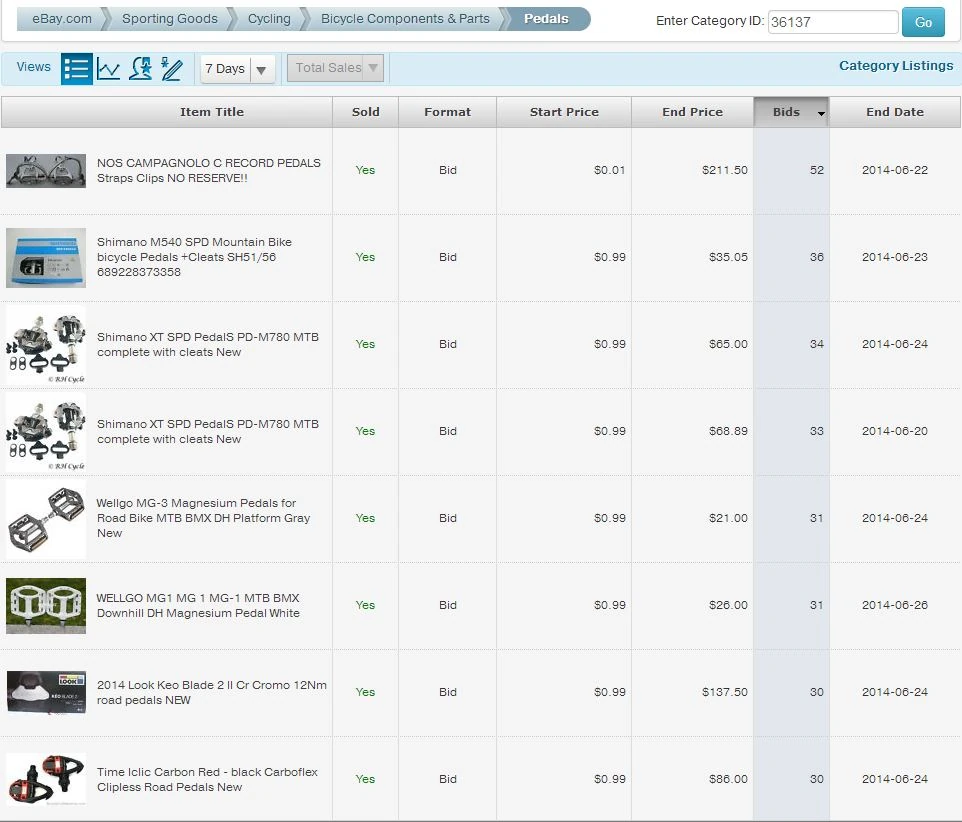
Task: Open Shimano XT thumbnail ending 2014-06-24
Action: click(46, 345)
